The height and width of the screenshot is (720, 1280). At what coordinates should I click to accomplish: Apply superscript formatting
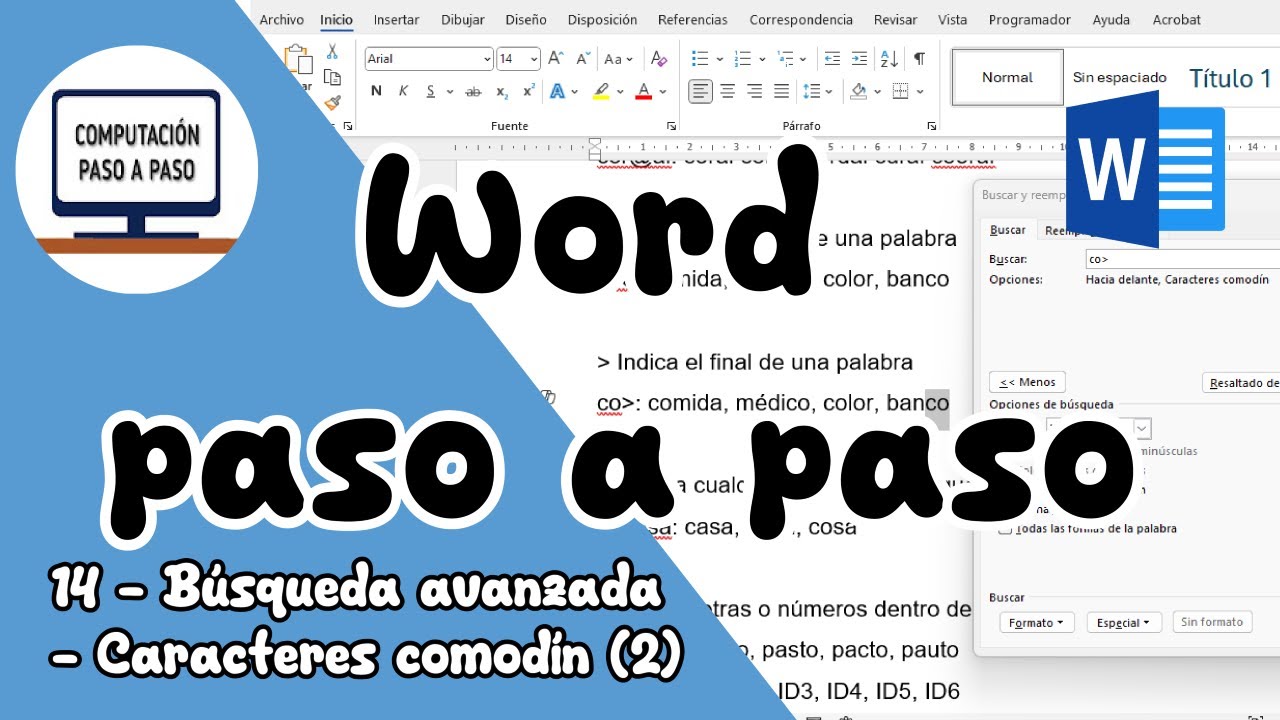529,91
